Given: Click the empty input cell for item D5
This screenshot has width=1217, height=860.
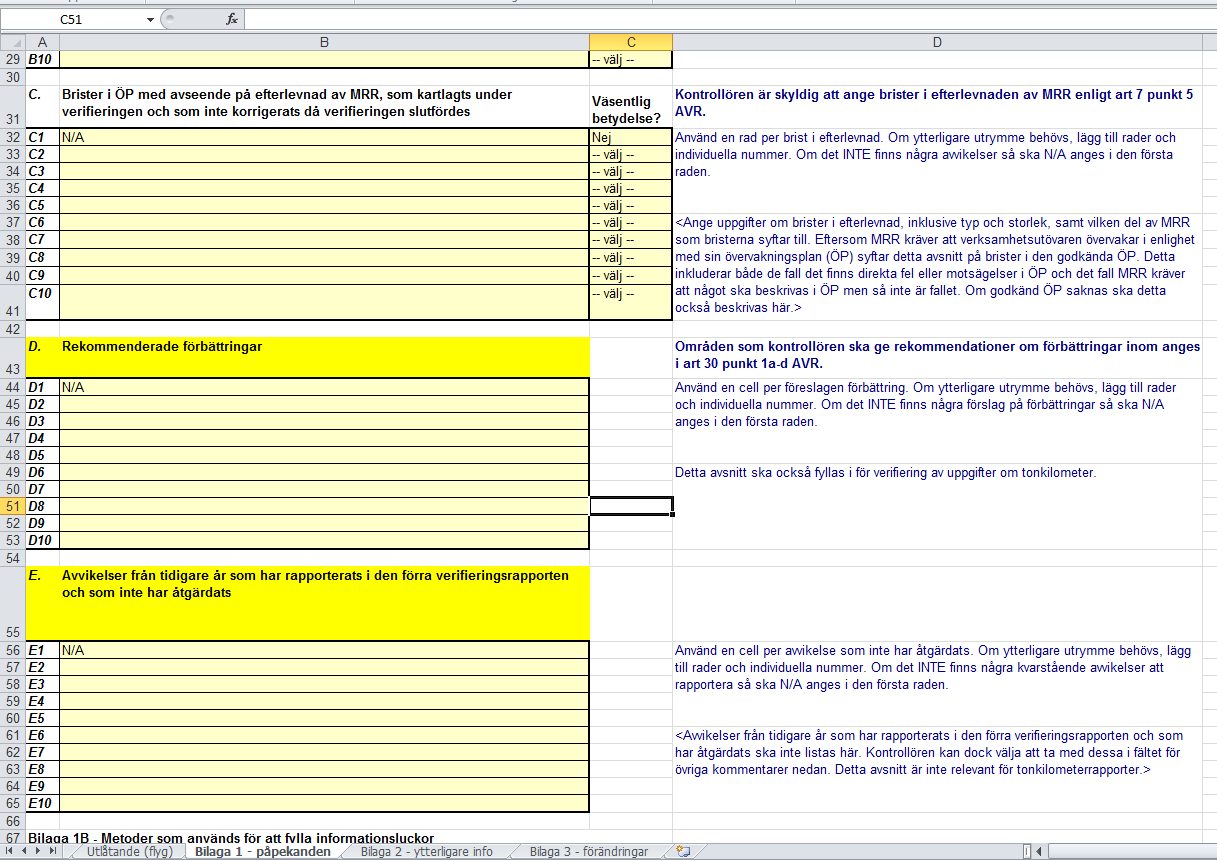Looking at the screenshot, I should (x=325, y=455).
